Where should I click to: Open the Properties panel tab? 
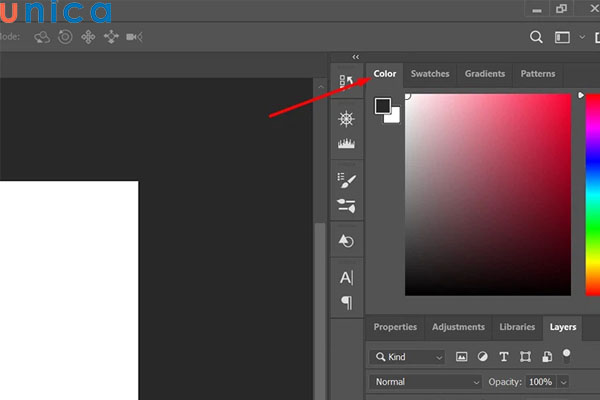pyautogui.click(x=395, y=327)
